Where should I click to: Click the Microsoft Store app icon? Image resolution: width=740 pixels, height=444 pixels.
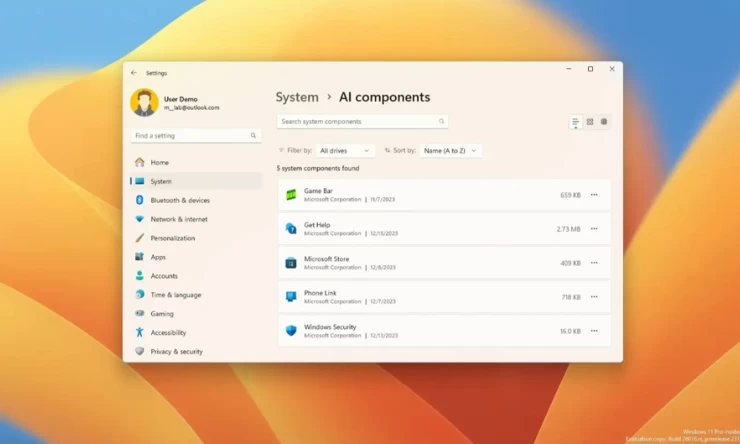[291, 263]
